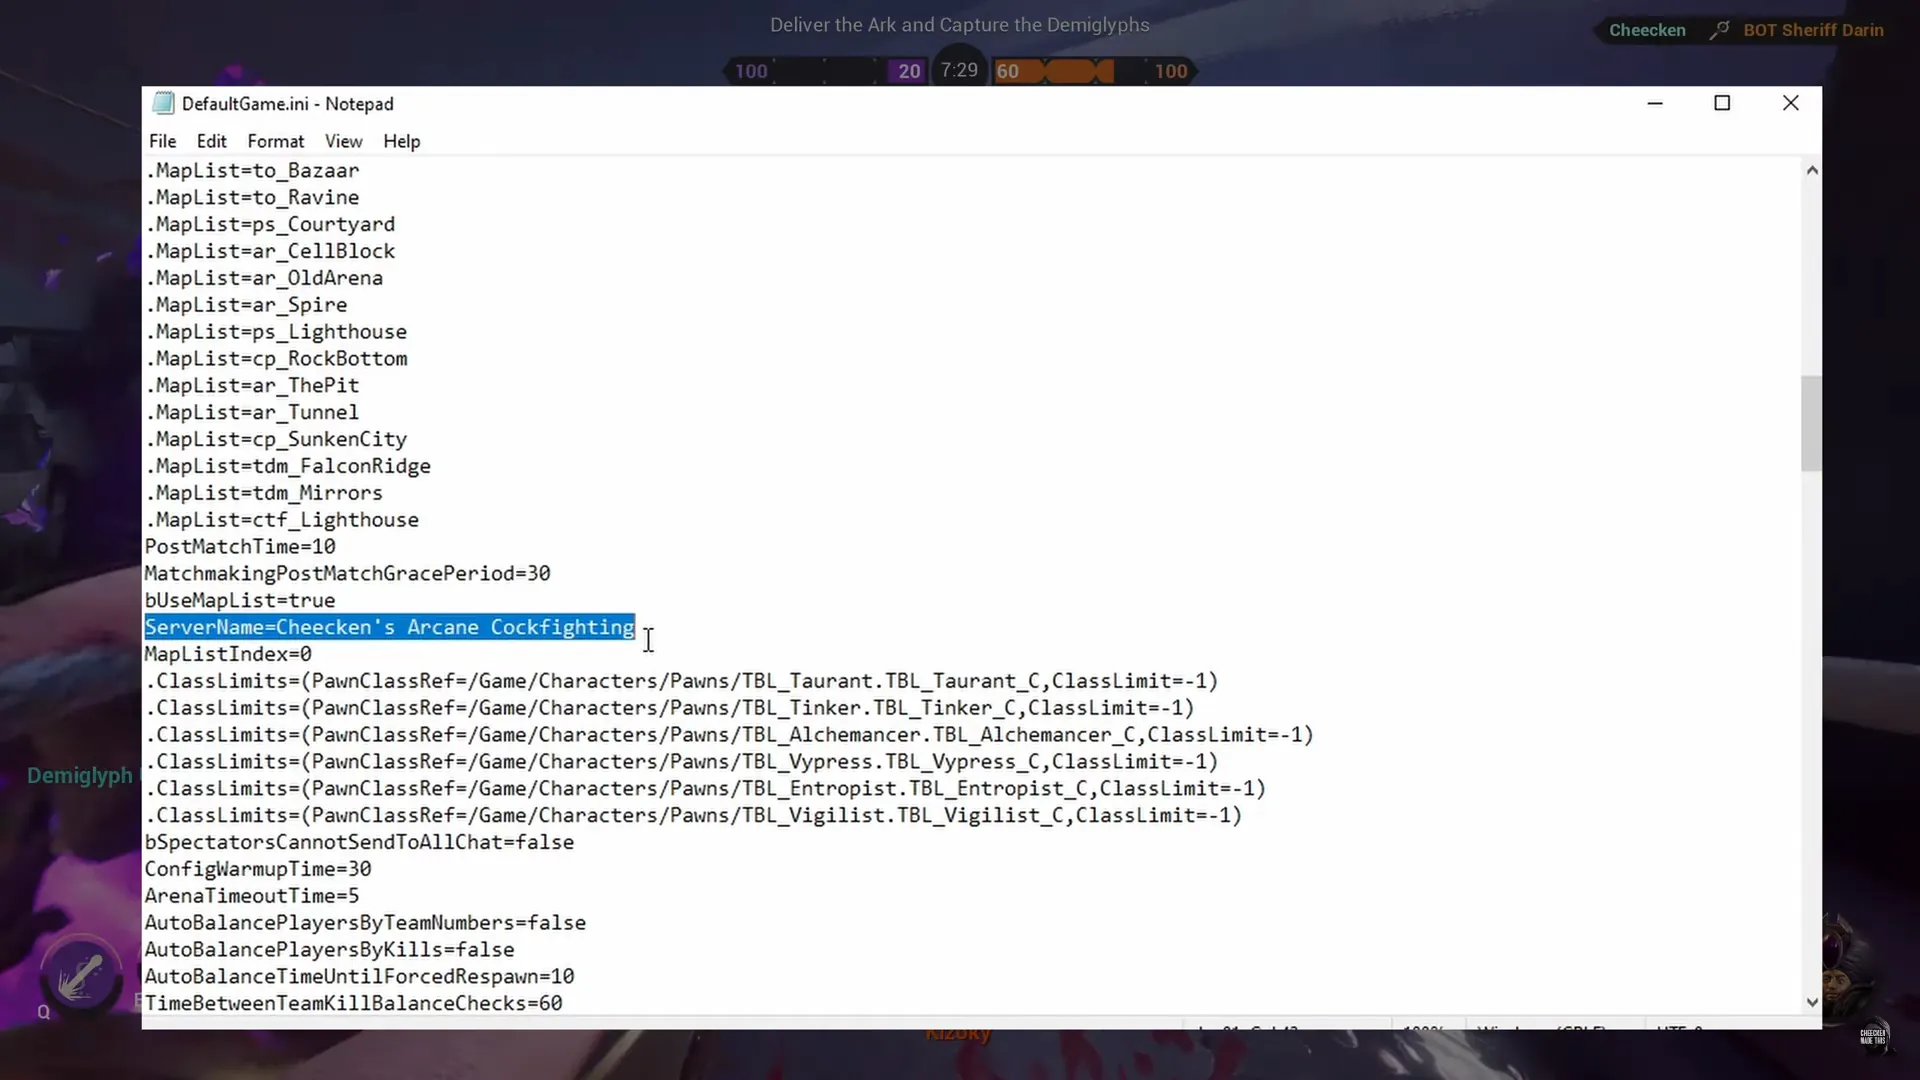This screenshot has width=1920, height=1080.
Task: Open the File menu
Action: pyautogui.click(x=162, y=141)
